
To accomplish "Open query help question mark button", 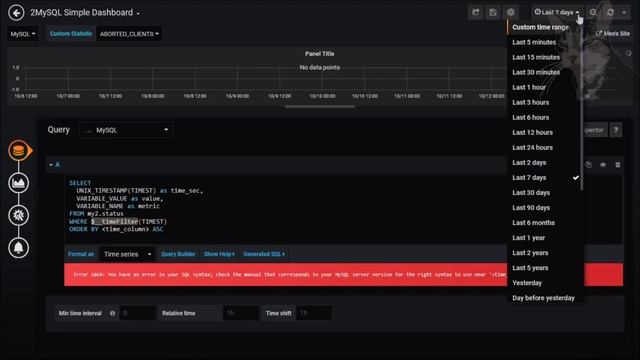I will coord(616,130).
